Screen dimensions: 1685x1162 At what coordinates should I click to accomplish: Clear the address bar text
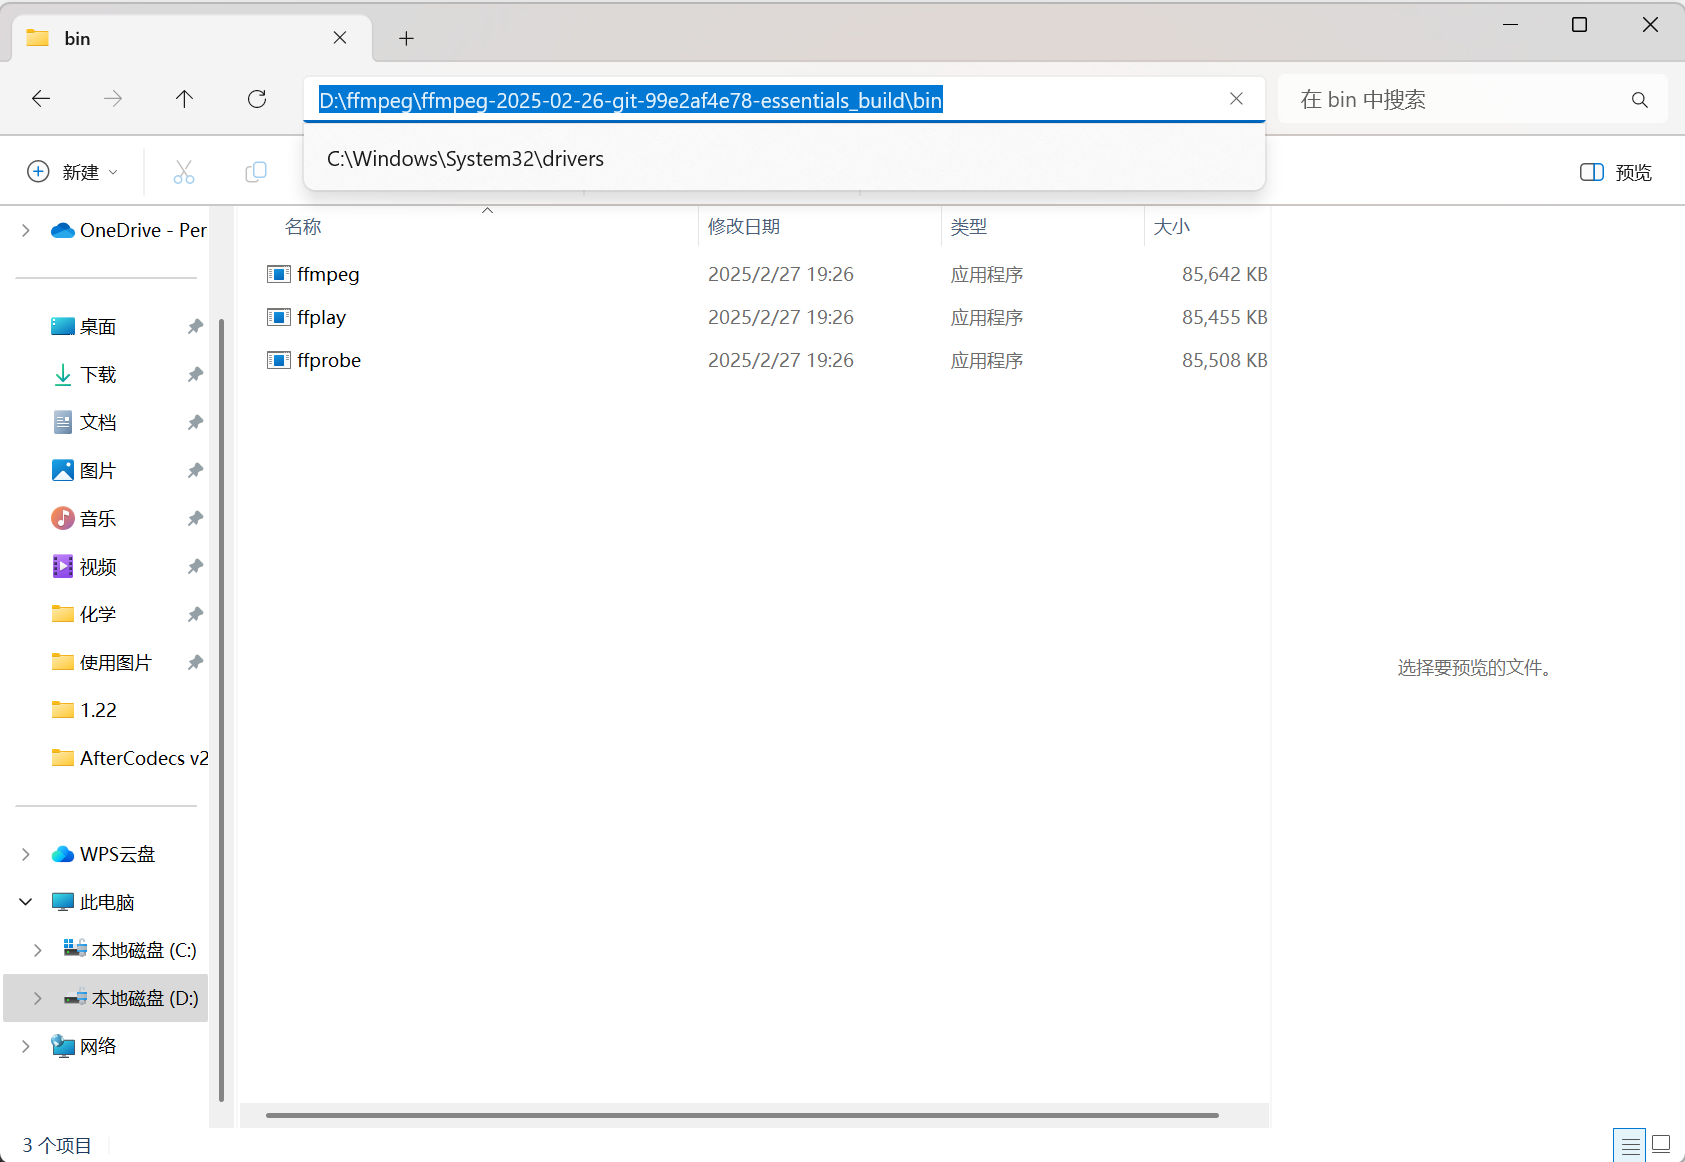tap(1236, 99)
